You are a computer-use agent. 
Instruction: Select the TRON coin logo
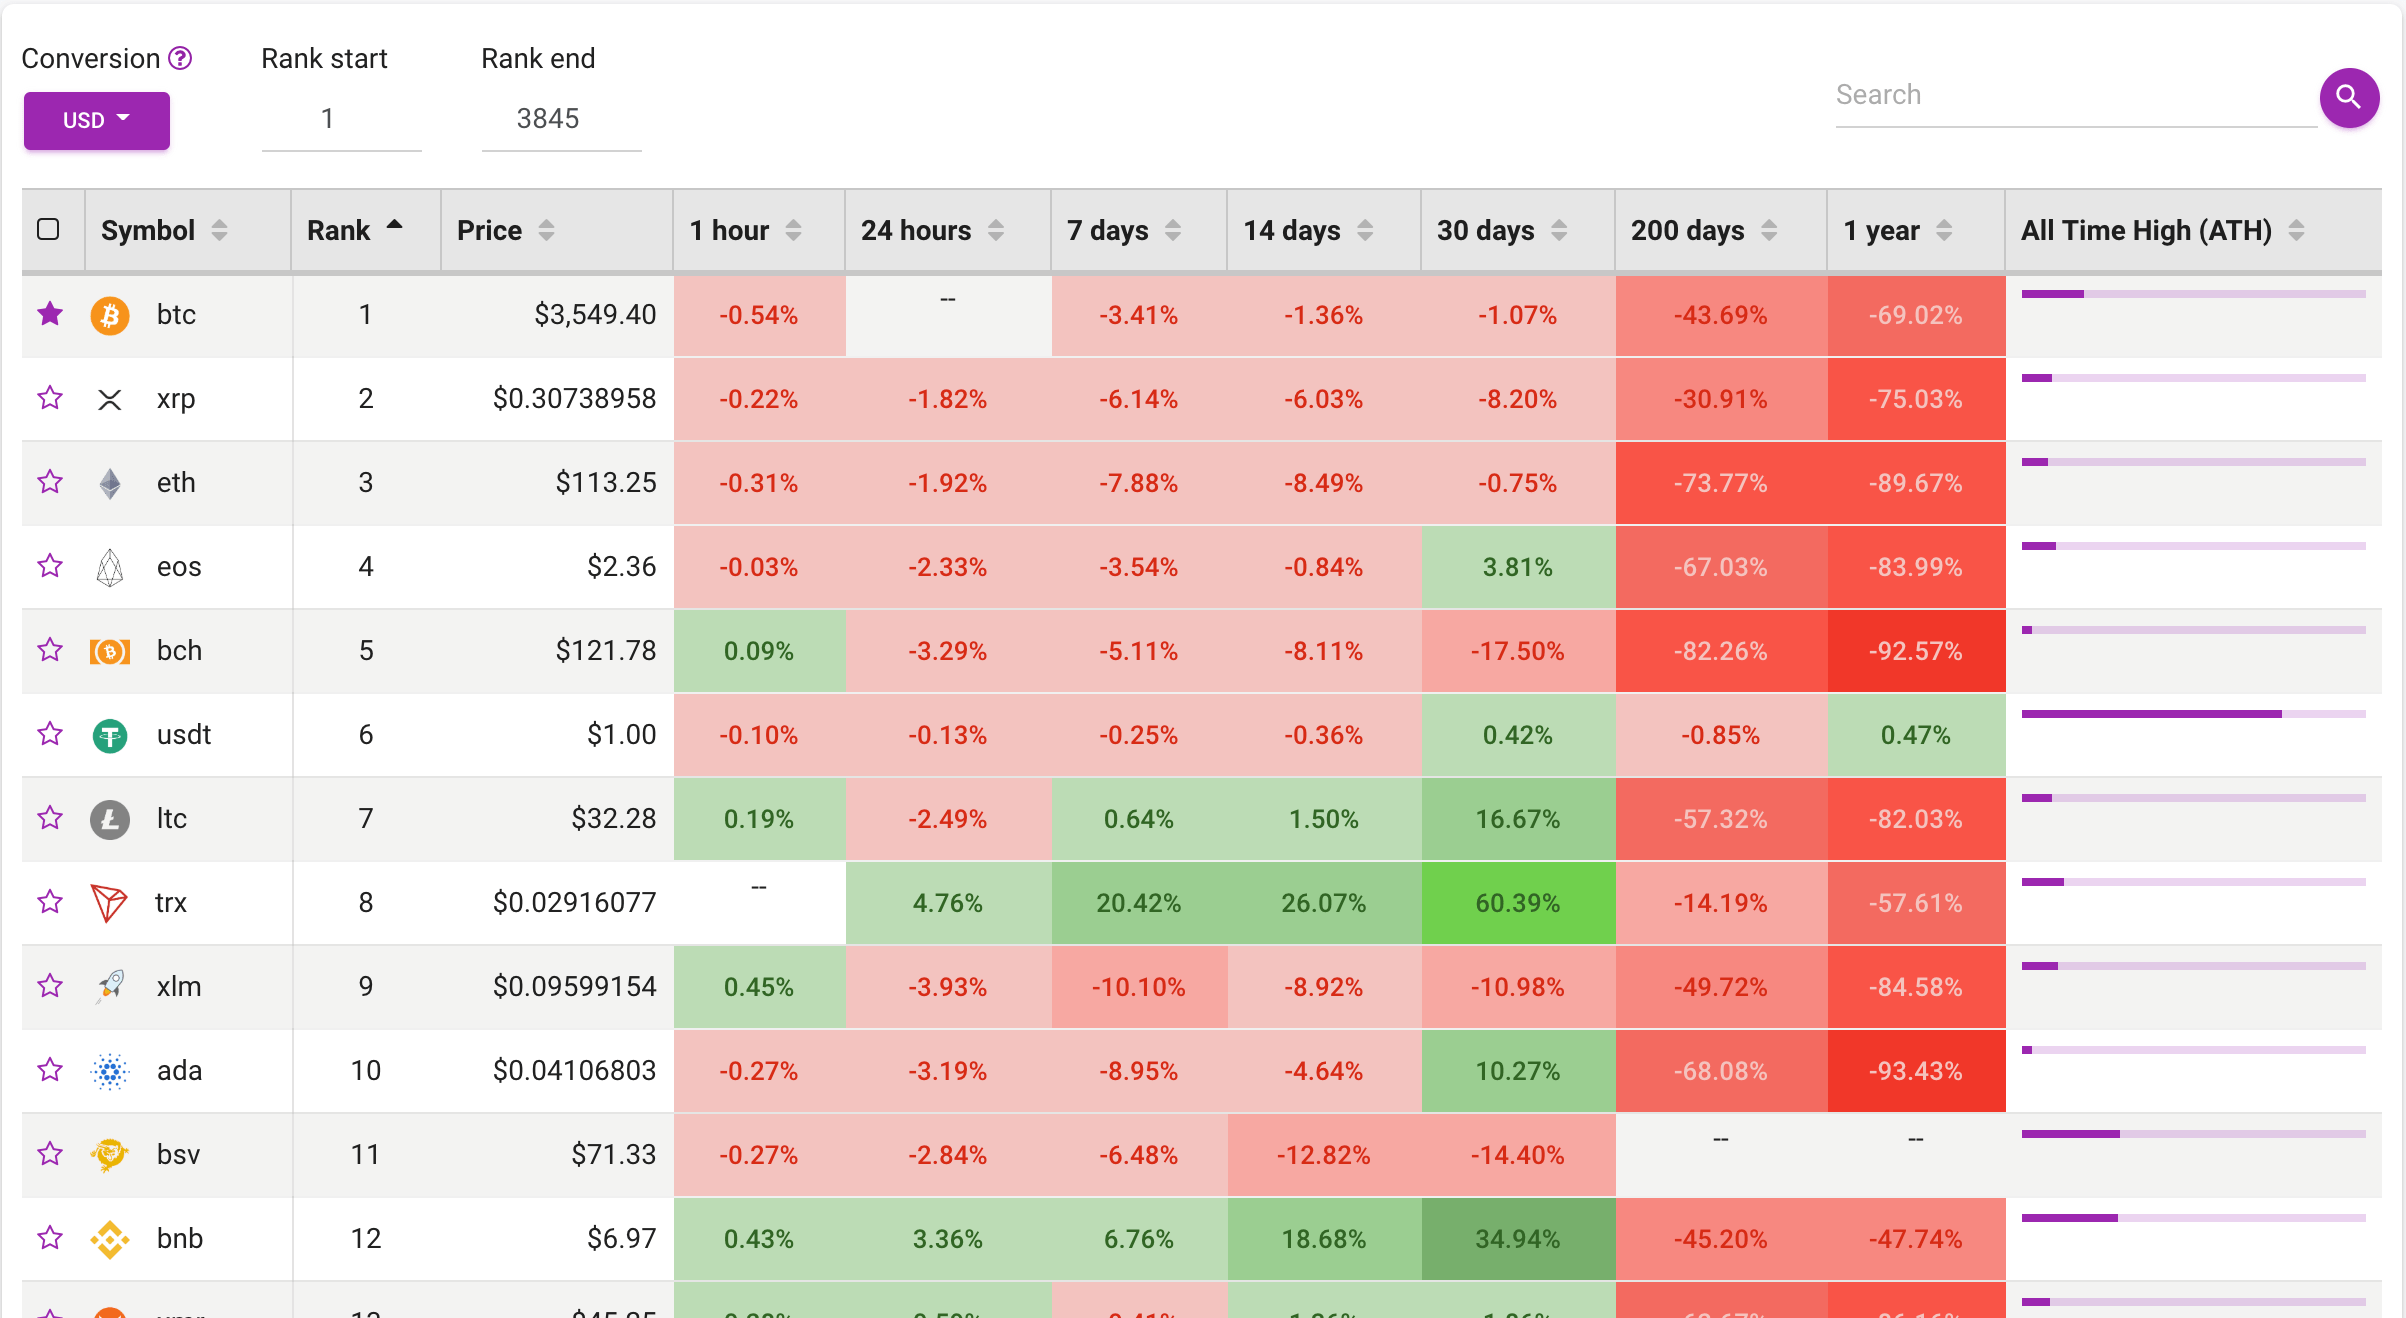pos(109,903)
